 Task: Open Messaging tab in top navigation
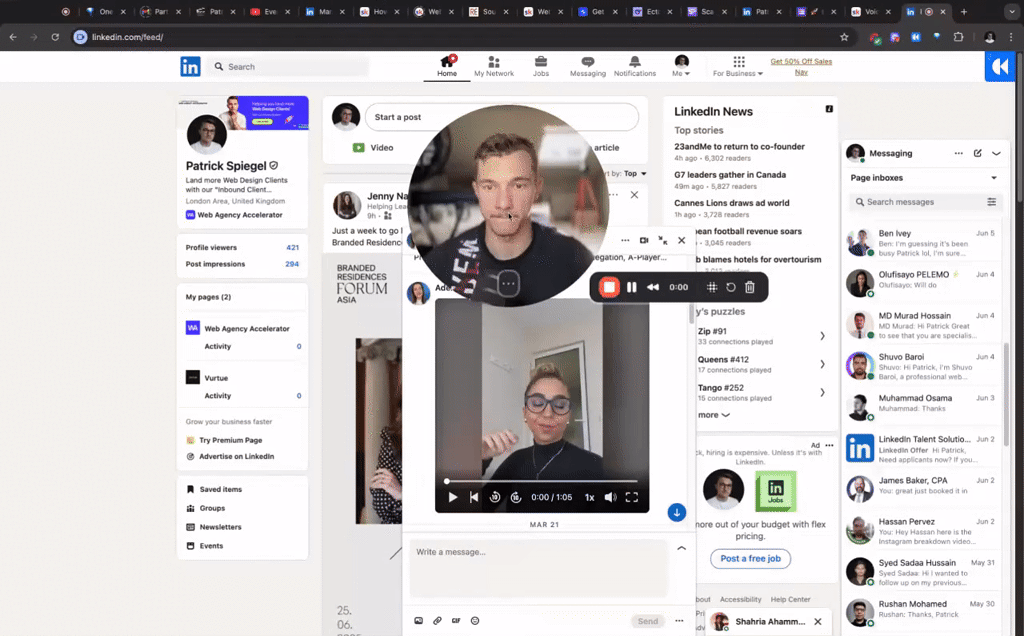pyautogui.click(x=588, y=67)
